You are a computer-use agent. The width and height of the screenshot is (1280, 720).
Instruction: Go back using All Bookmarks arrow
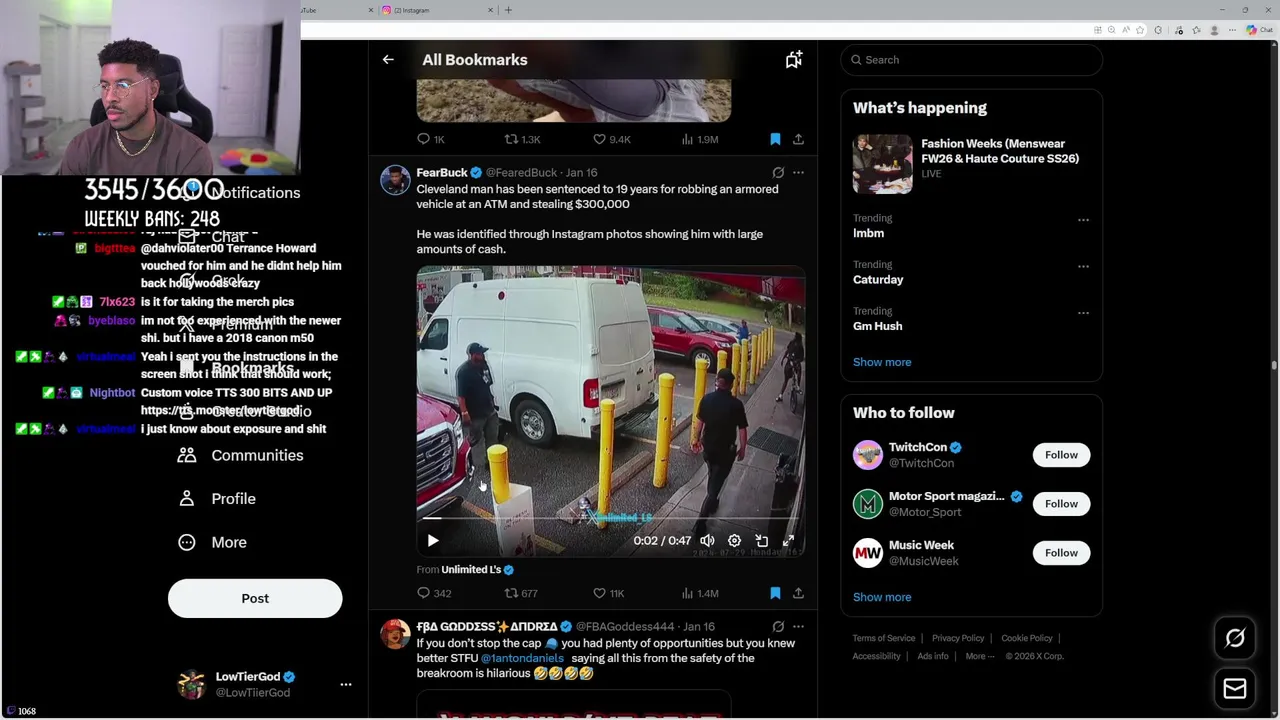[388, 60]
